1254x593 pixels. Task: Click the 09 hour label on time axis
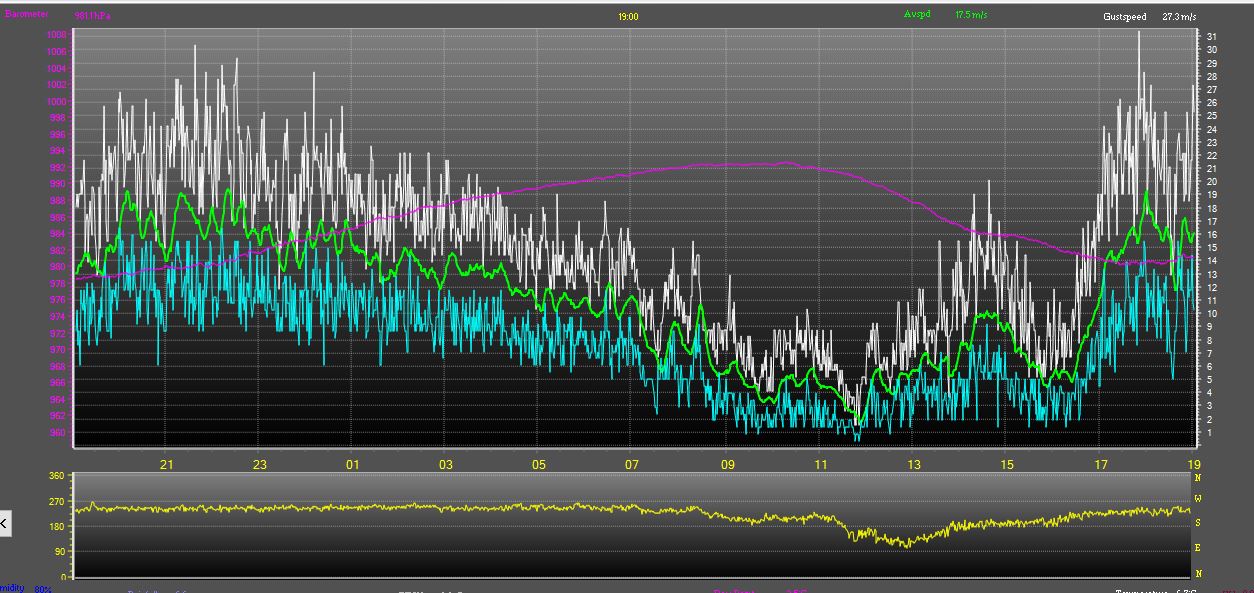(x=727, y=464)
